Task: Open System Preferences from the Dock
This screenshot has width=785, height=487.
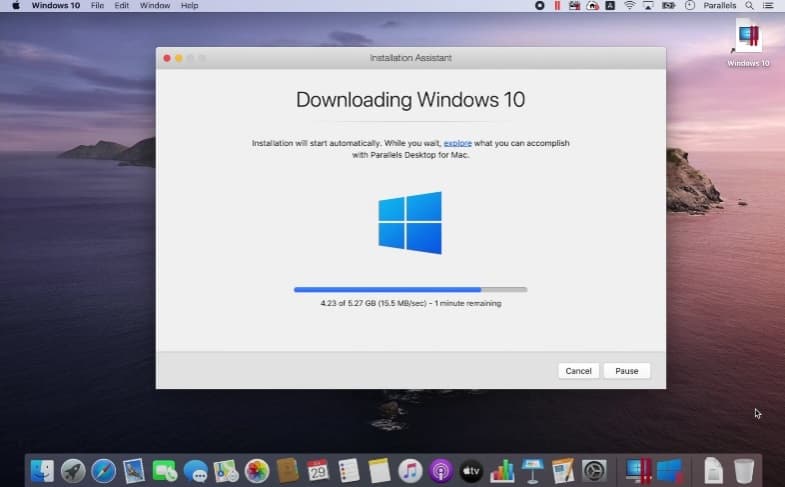Action: 594,471
